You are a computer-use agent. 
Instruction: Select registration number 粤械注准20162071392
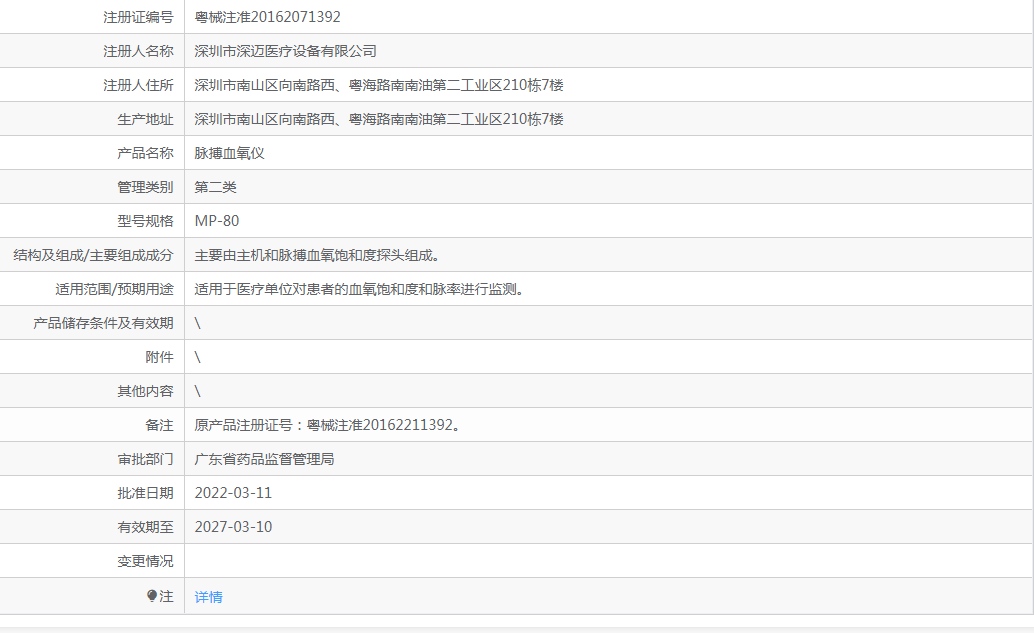pos(268,17)
